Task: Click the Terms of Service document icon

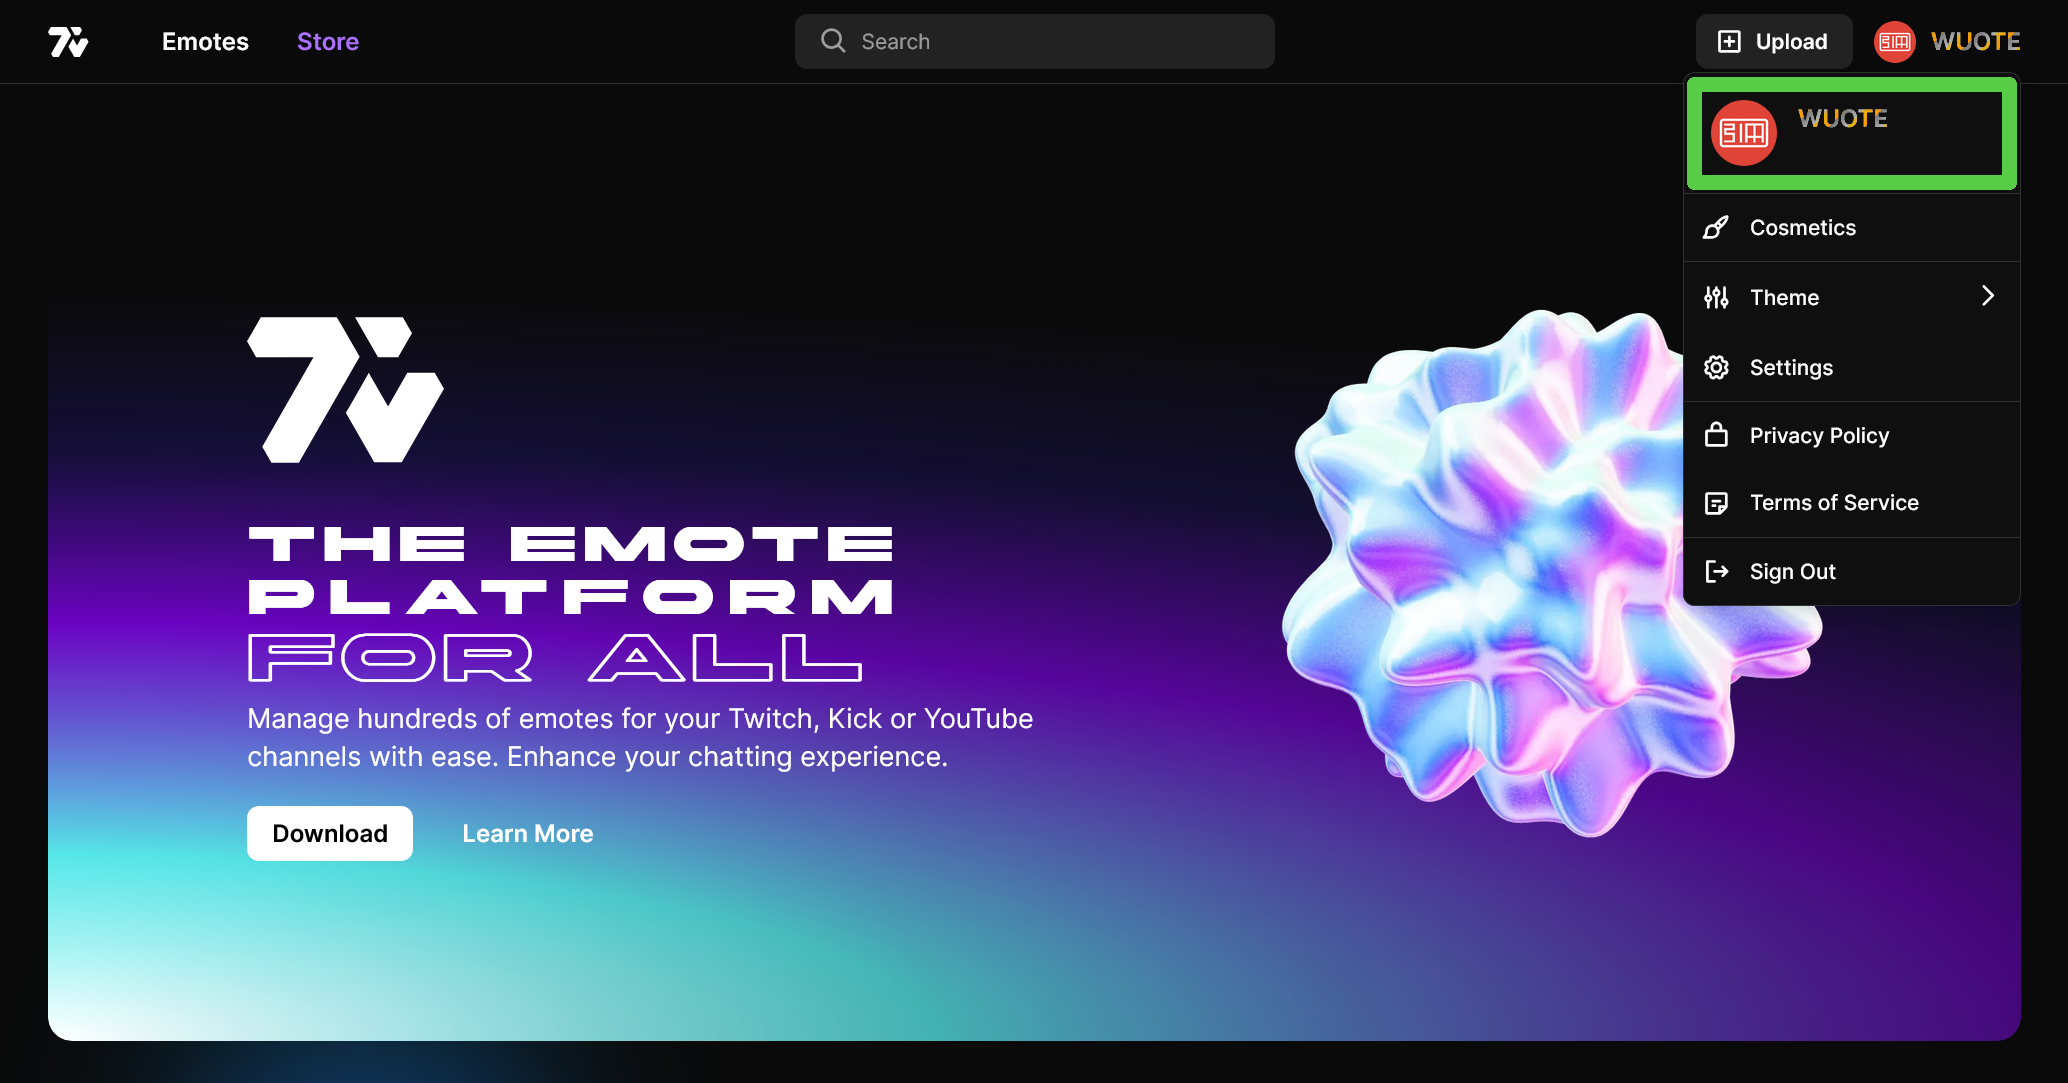Action: pos(1716,503)
